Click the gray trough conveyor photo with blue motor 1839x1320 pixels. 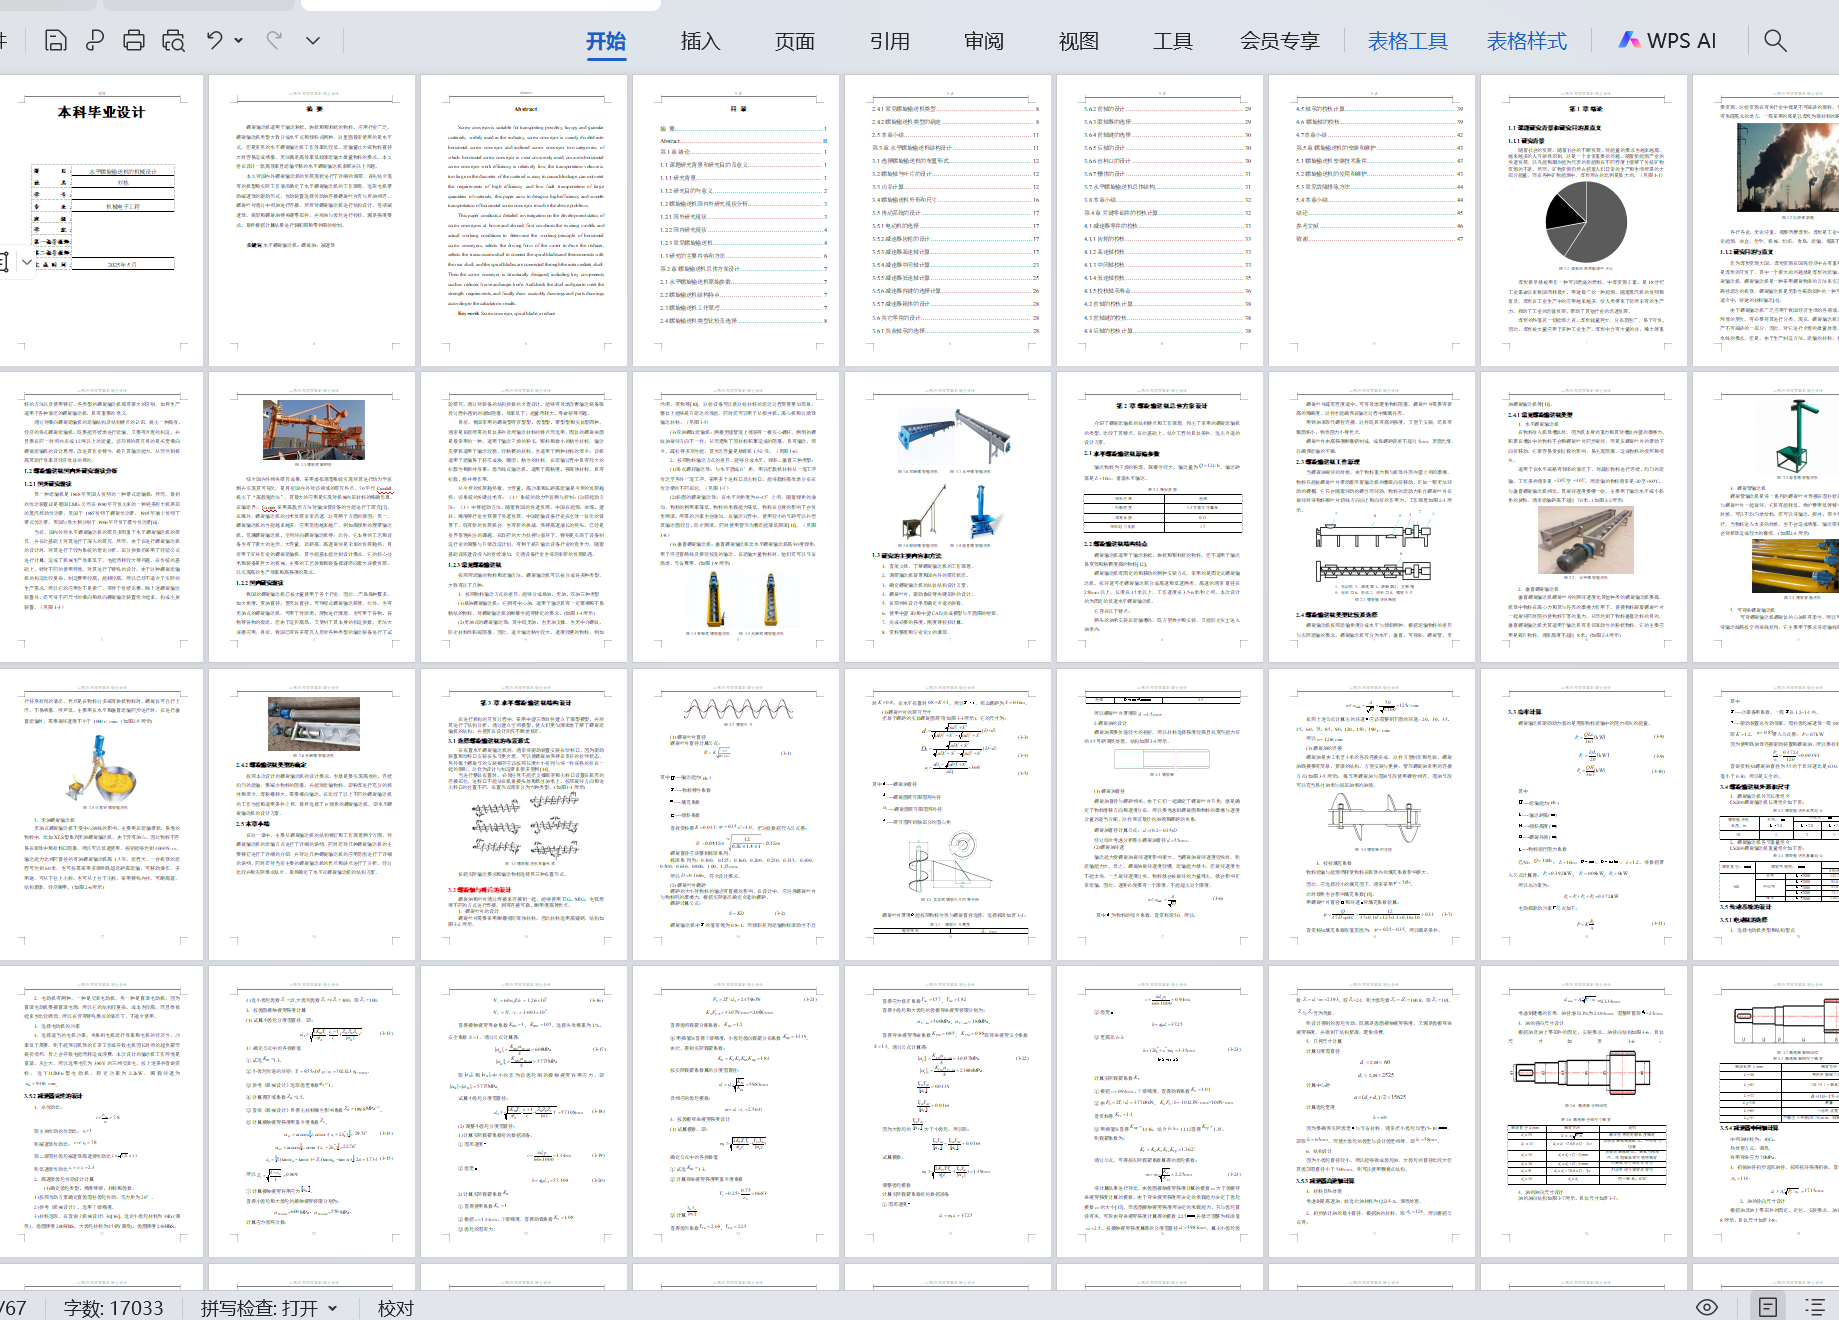pyautogui.click(x=1585, y=540)
